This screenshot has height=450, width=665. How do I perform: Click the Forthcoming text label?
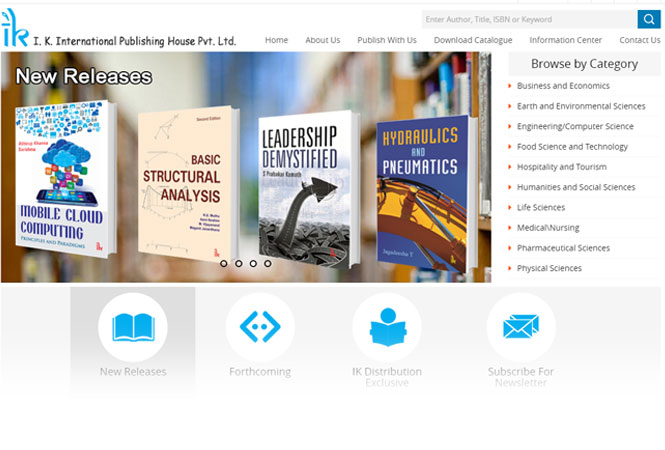(260, 372)
